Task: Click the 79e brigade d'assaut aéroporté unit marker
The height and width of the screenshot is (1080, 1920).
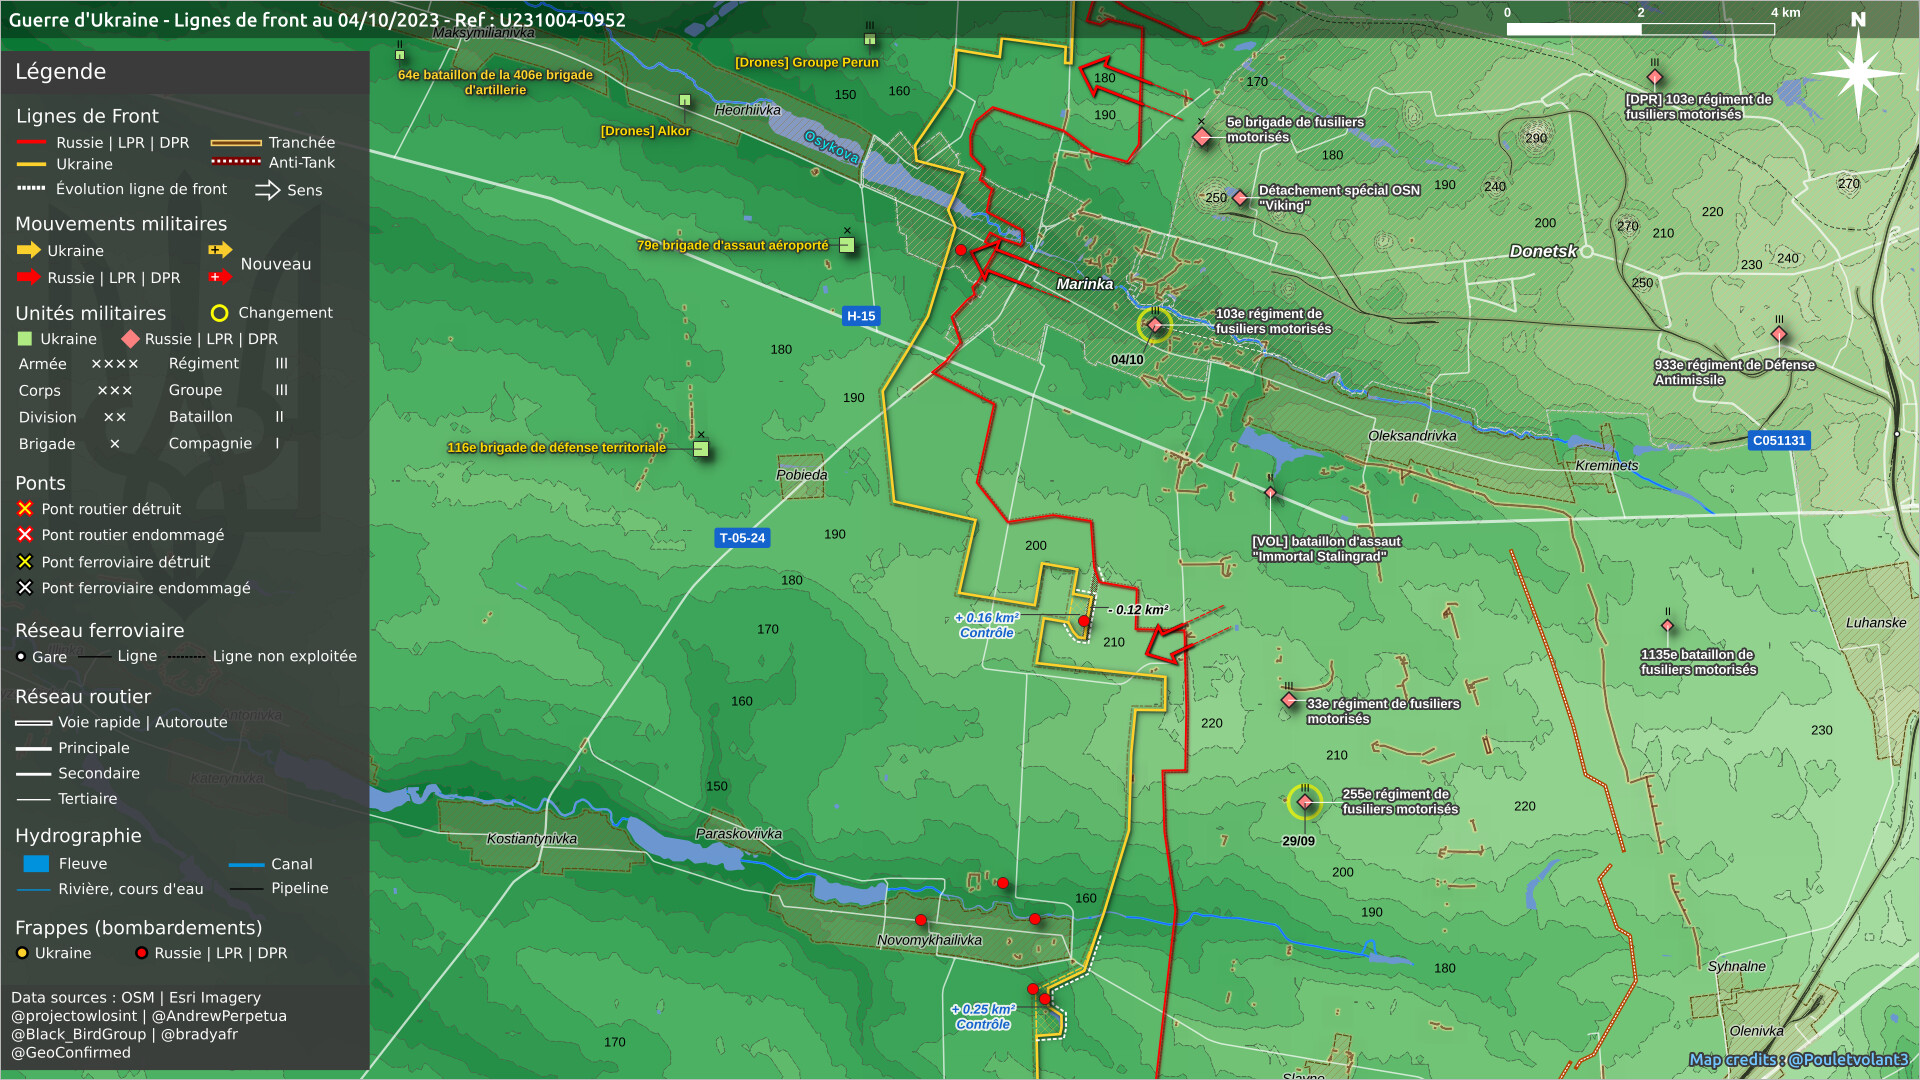Action: [847, 245]
